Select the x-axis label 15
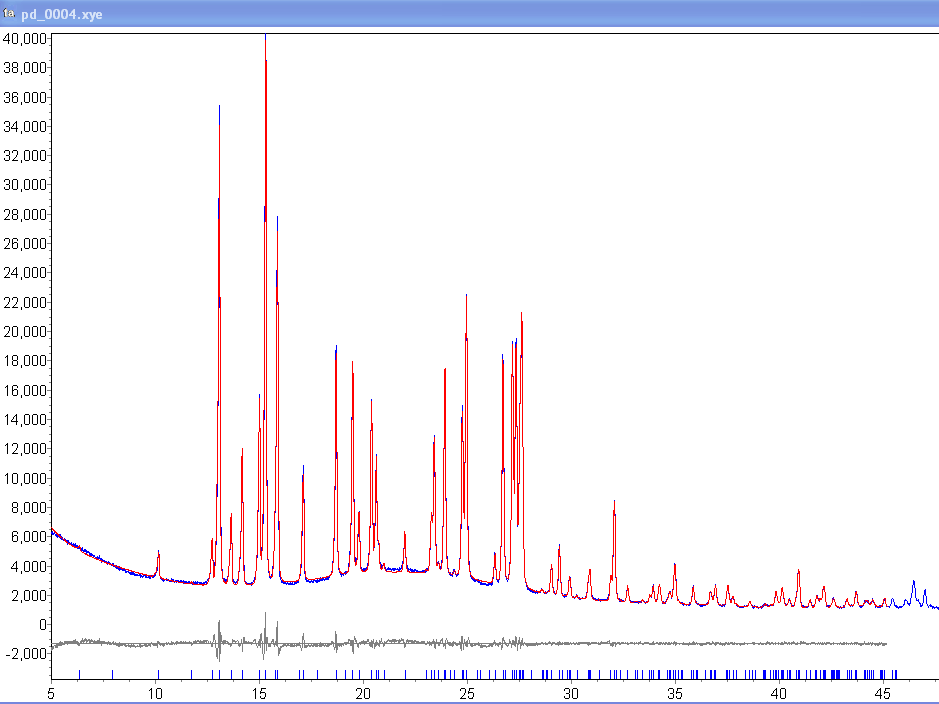Image resolution: width=939 pixels, height=704 pixels. (259, 694)
